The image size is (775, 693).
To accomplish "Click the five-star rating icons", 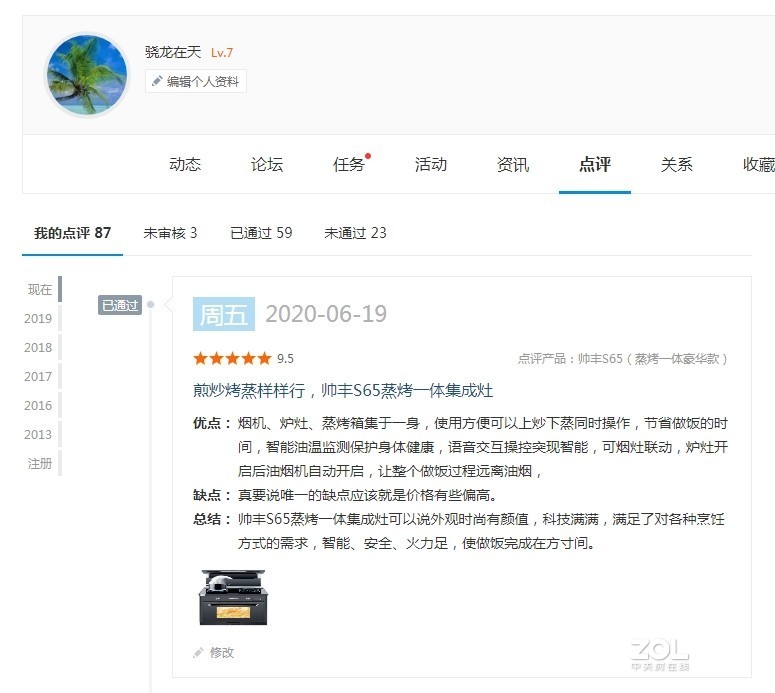I will pyautogui.click(x=232, y=358).
